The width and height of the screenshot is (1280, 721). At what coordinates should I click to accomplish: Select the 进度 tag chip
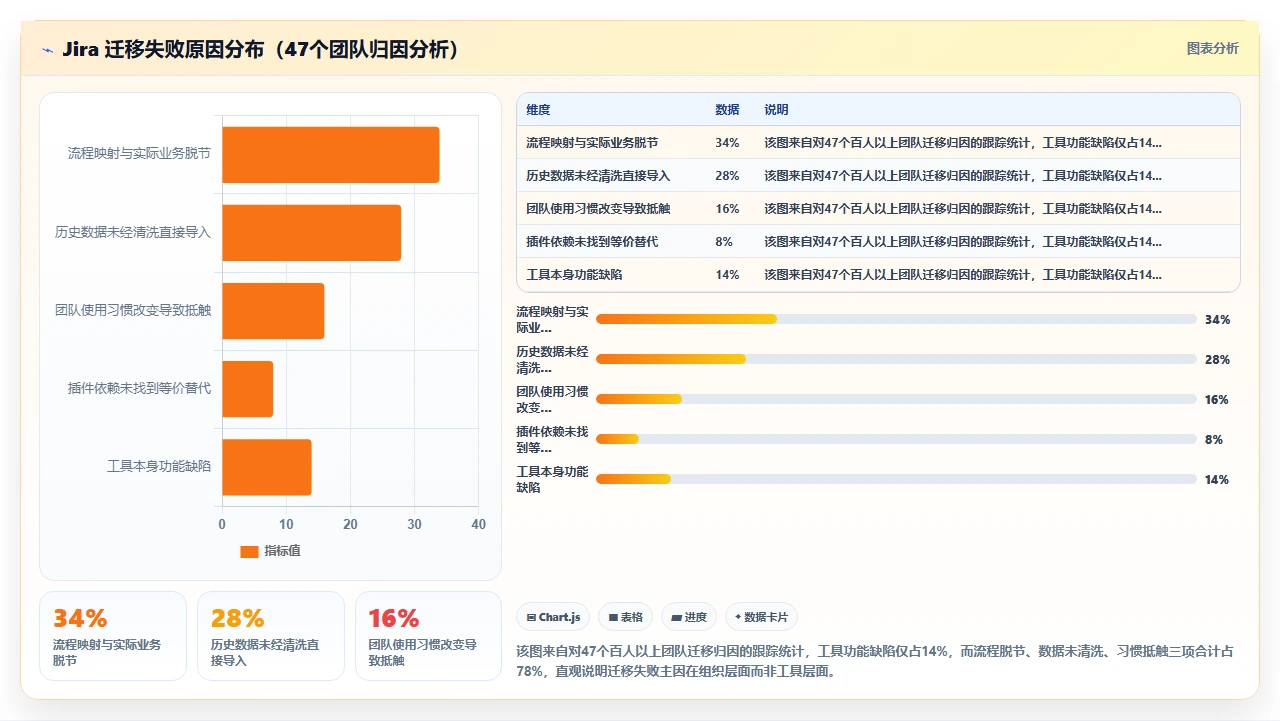coord(689,617)
